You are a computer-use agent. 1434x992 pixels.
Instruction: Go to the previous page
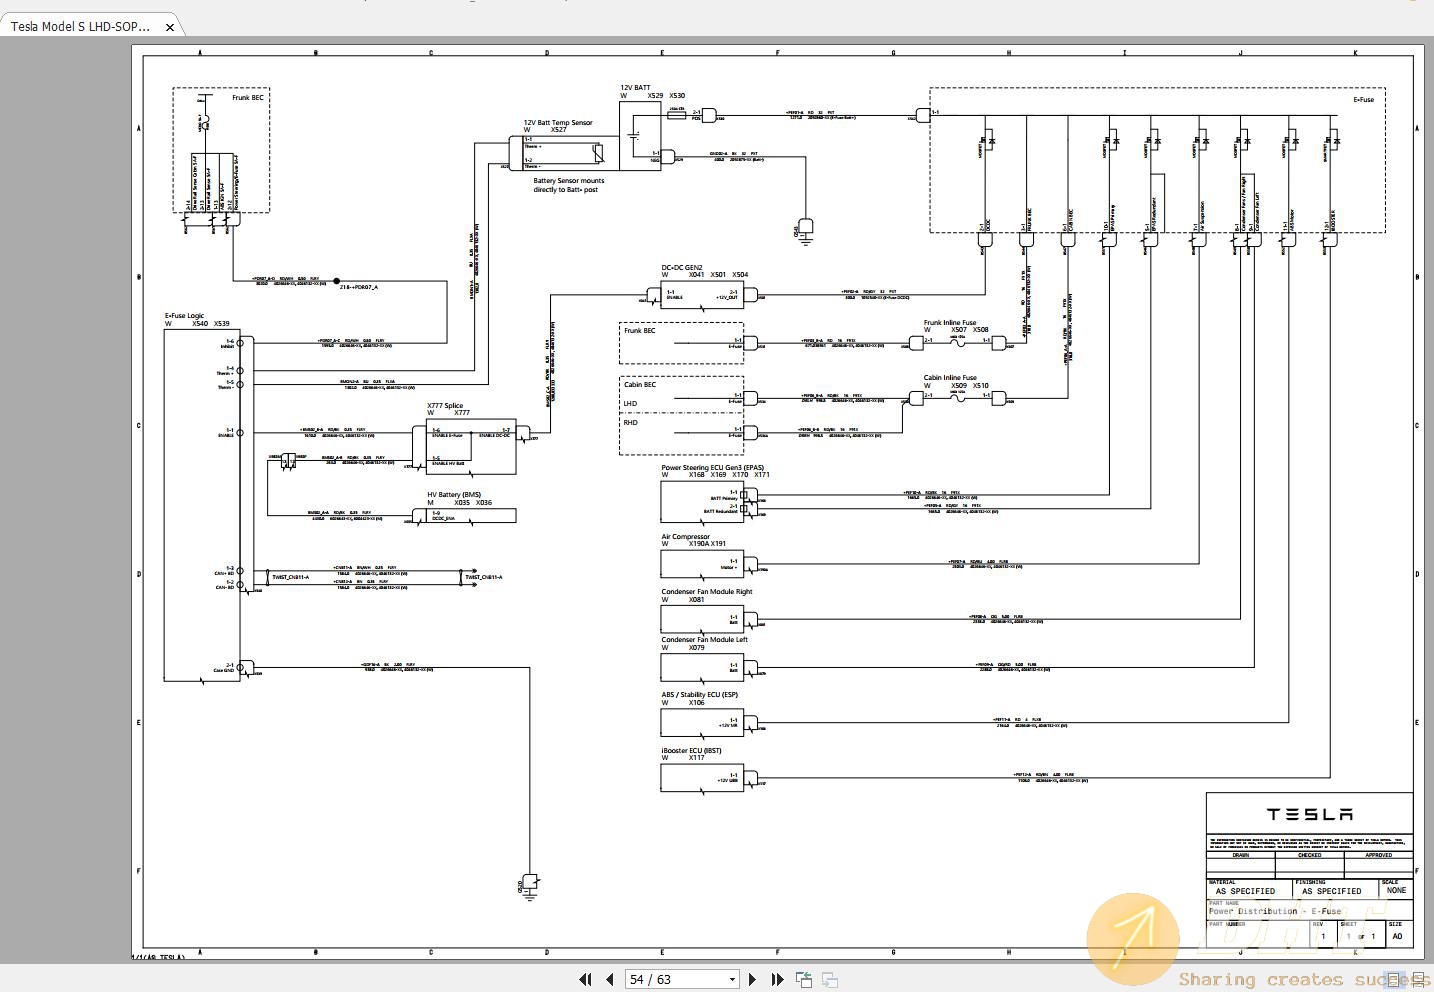pyautogui.click(x=609, y=980)
